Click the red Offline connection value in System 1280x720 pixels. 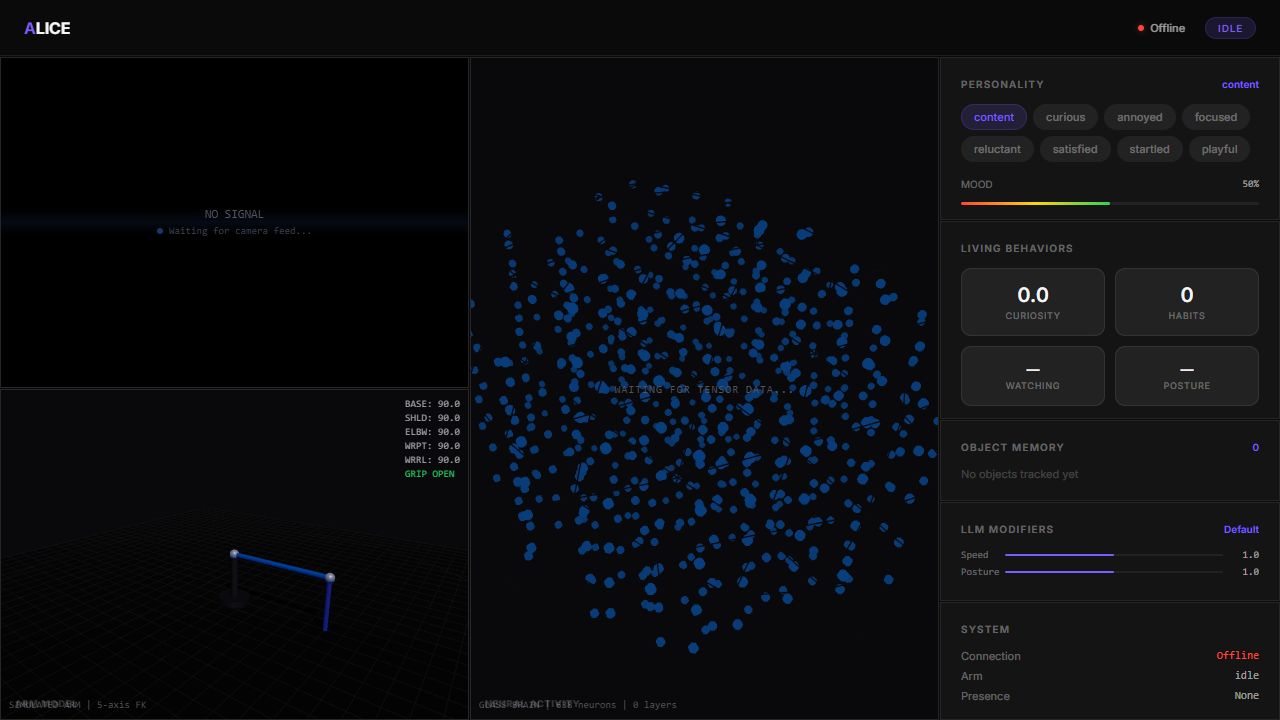click(x=1237, y=656)
